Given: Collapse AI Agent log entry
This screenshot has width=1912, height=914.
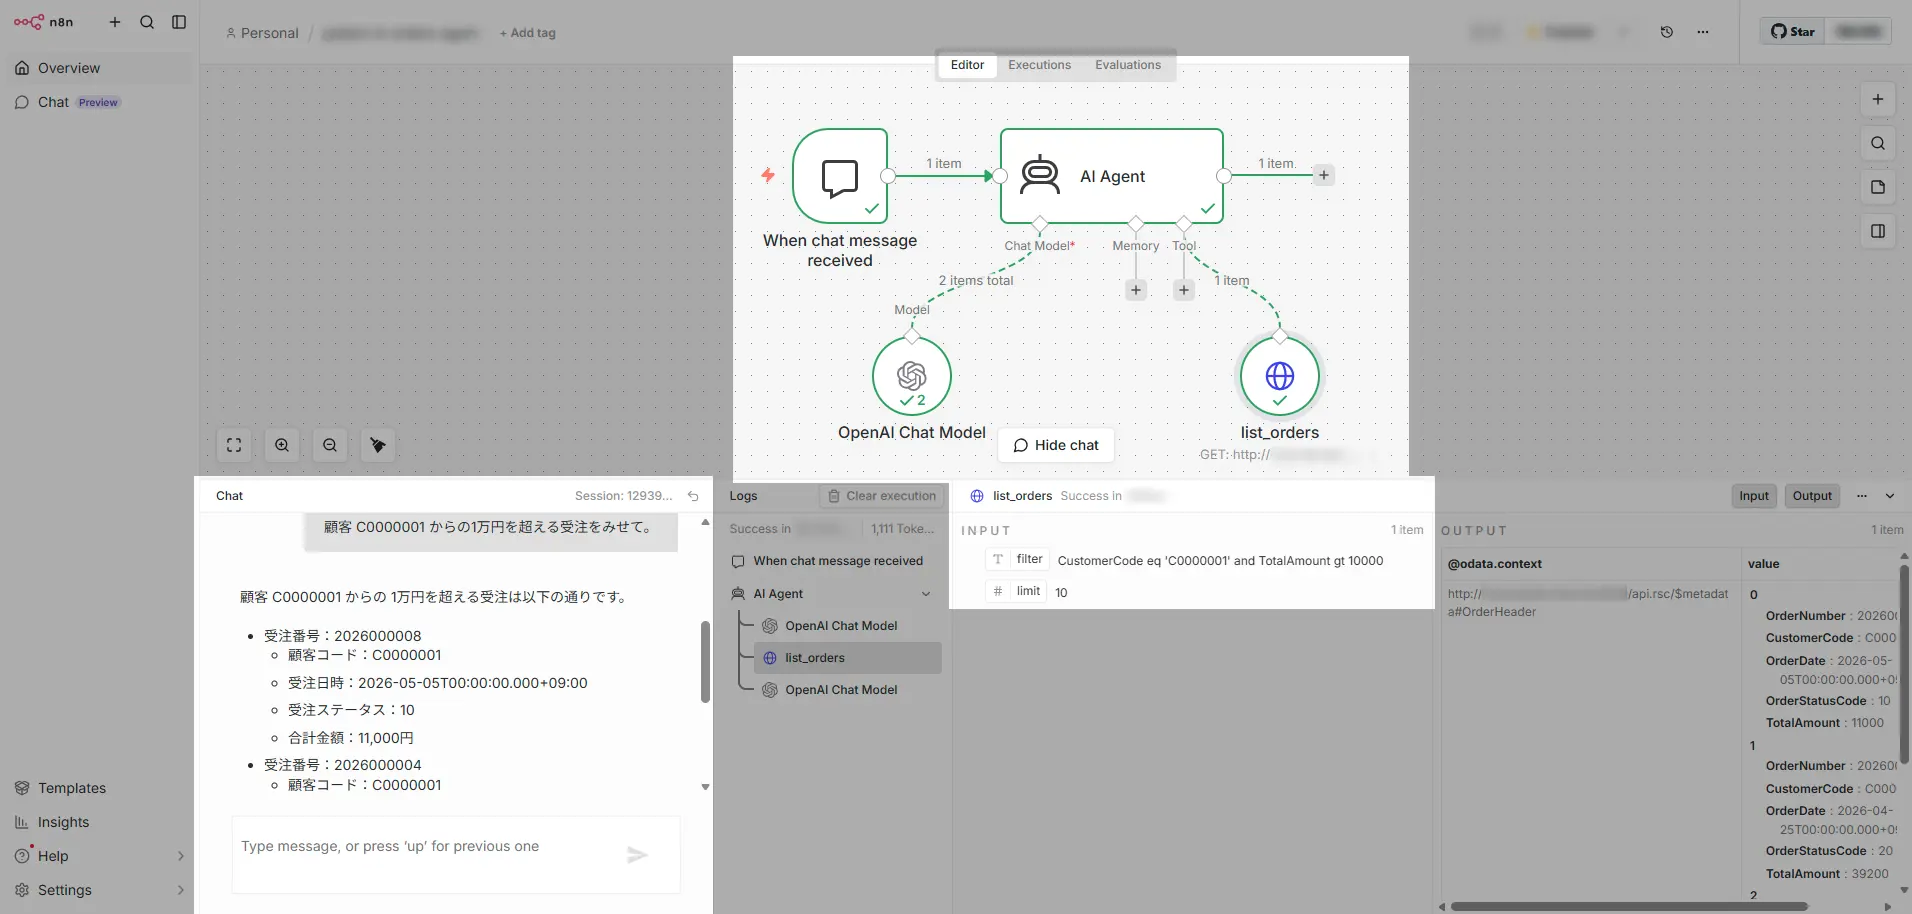Looking at the screenshot, I should pyautogui.click(x=926, y=594).
